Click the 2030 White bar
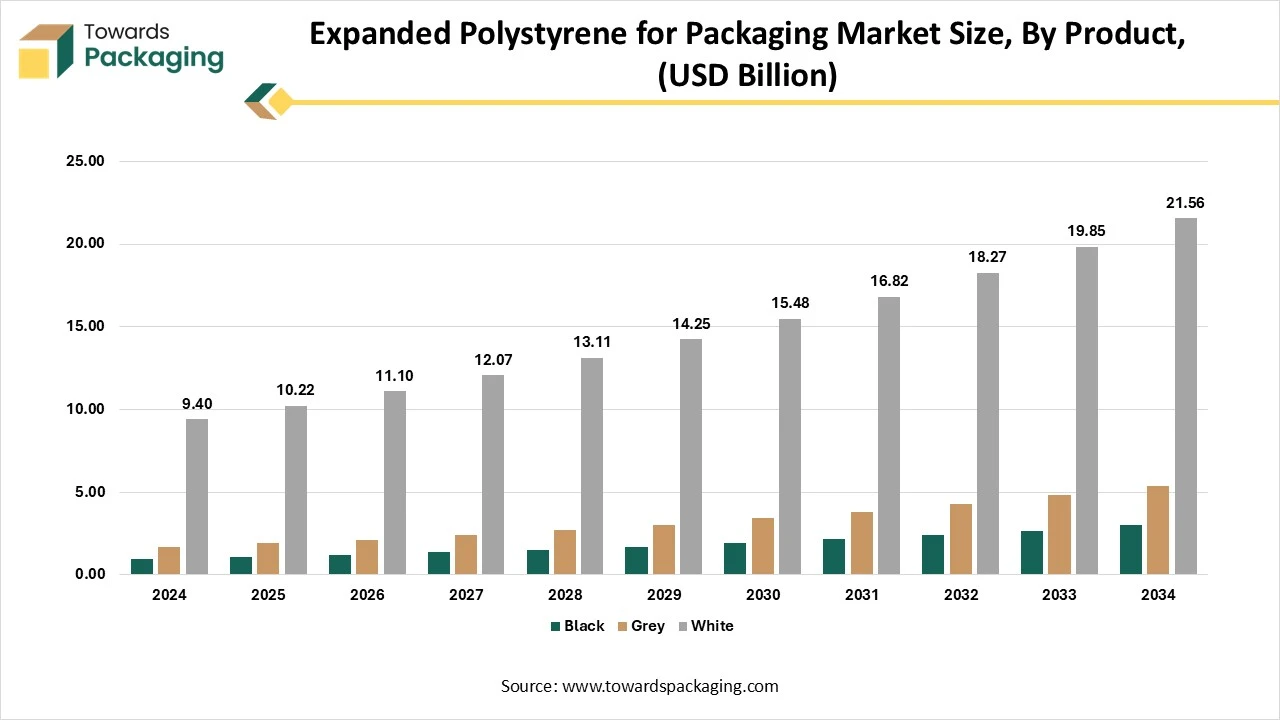Screen dimensions: 1280x720 tap(790, 446)
